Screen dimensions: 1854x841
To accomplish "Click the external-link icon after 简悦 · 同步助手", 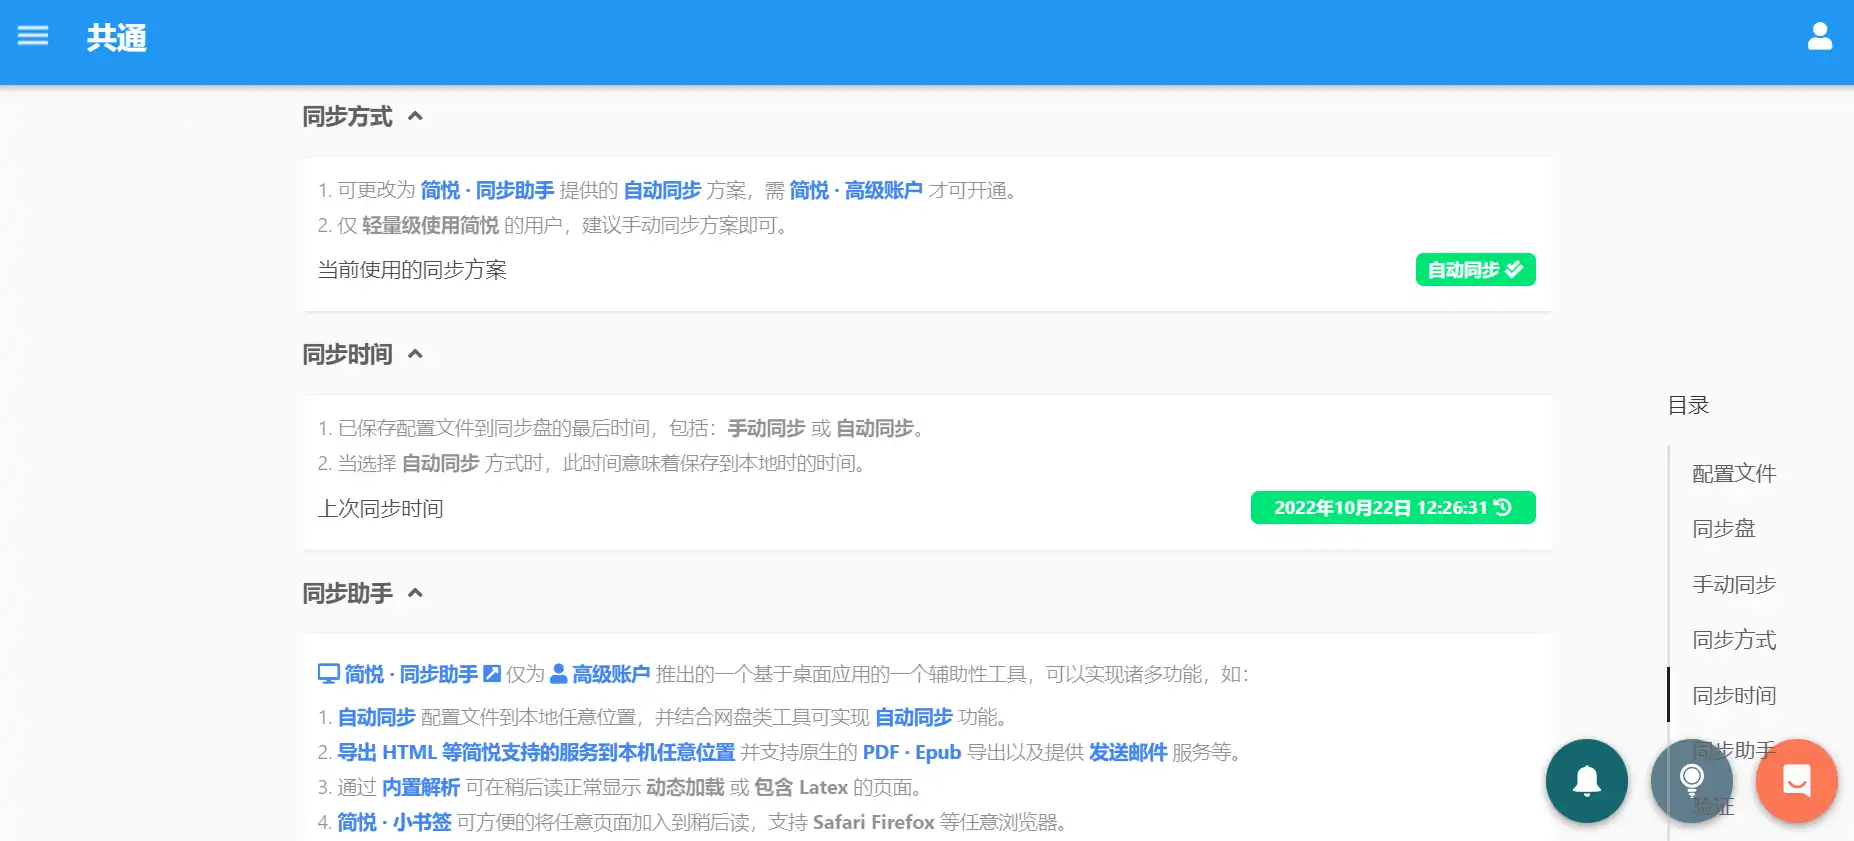I will pos(492,674).
